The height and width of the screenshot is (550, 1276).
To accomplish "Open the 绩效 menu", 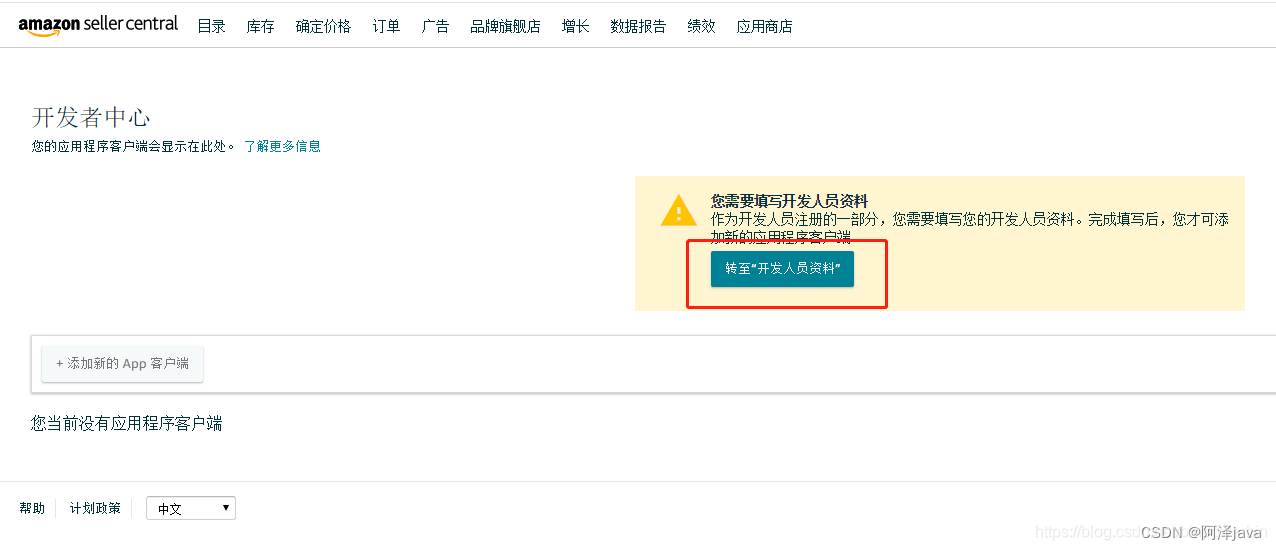I will tap(701, 26).
